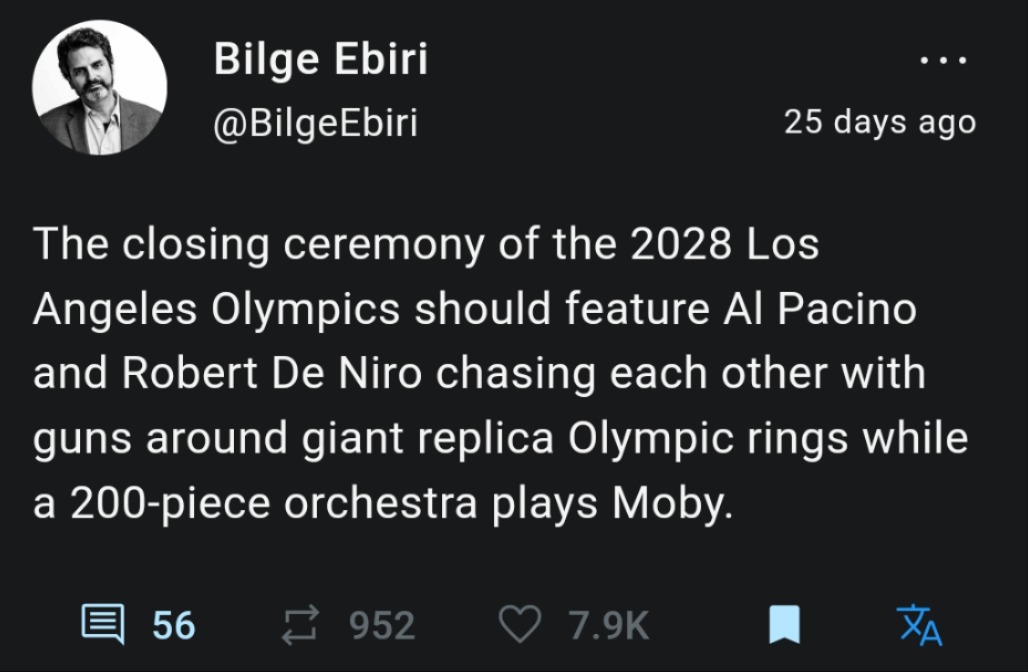Translate the post with the translate icon
This screenshot has width=1028, height=672.
click(921, 625)
